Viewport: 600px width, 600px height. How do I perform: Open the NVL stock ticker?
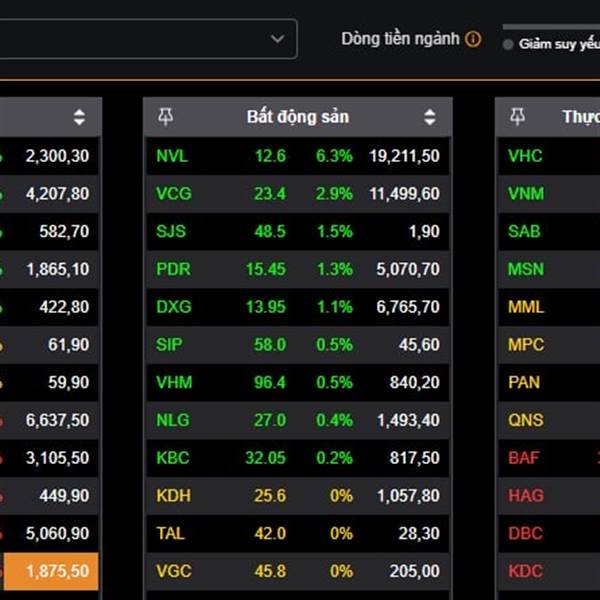[x=172, y=156]
